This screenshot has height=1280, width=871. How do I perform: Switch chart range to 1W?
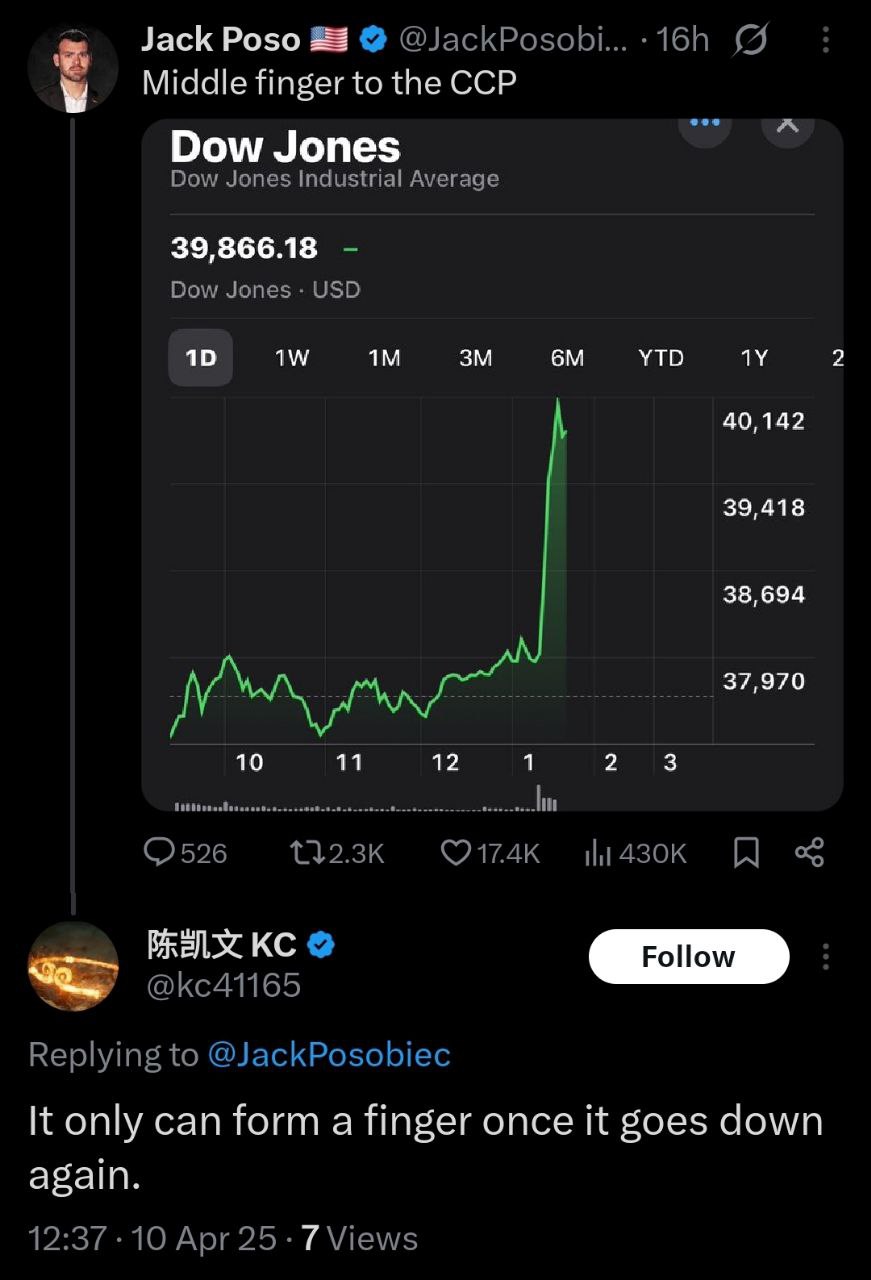[292, 358]
